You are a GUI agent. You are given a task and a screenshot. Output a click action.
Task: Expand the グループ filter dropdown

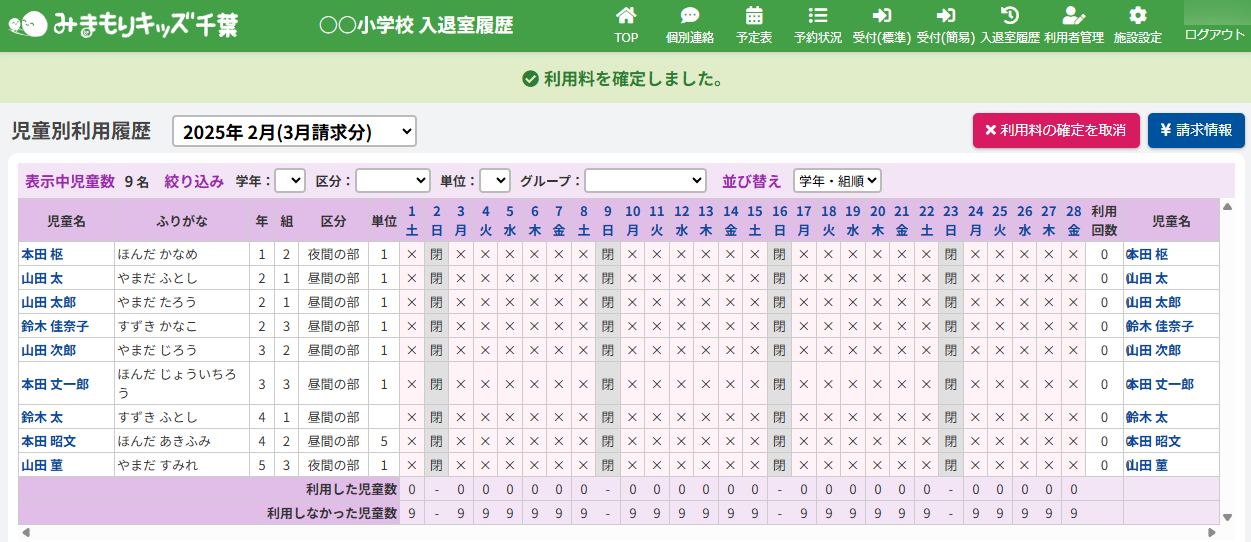coord(645,181)
